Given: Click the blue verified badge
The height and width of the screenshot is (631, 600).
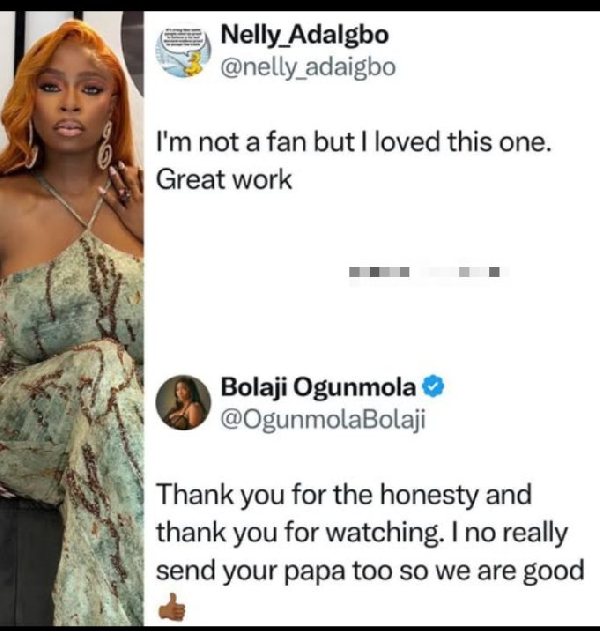Looking at the screenshot, I should pos(433,387).
